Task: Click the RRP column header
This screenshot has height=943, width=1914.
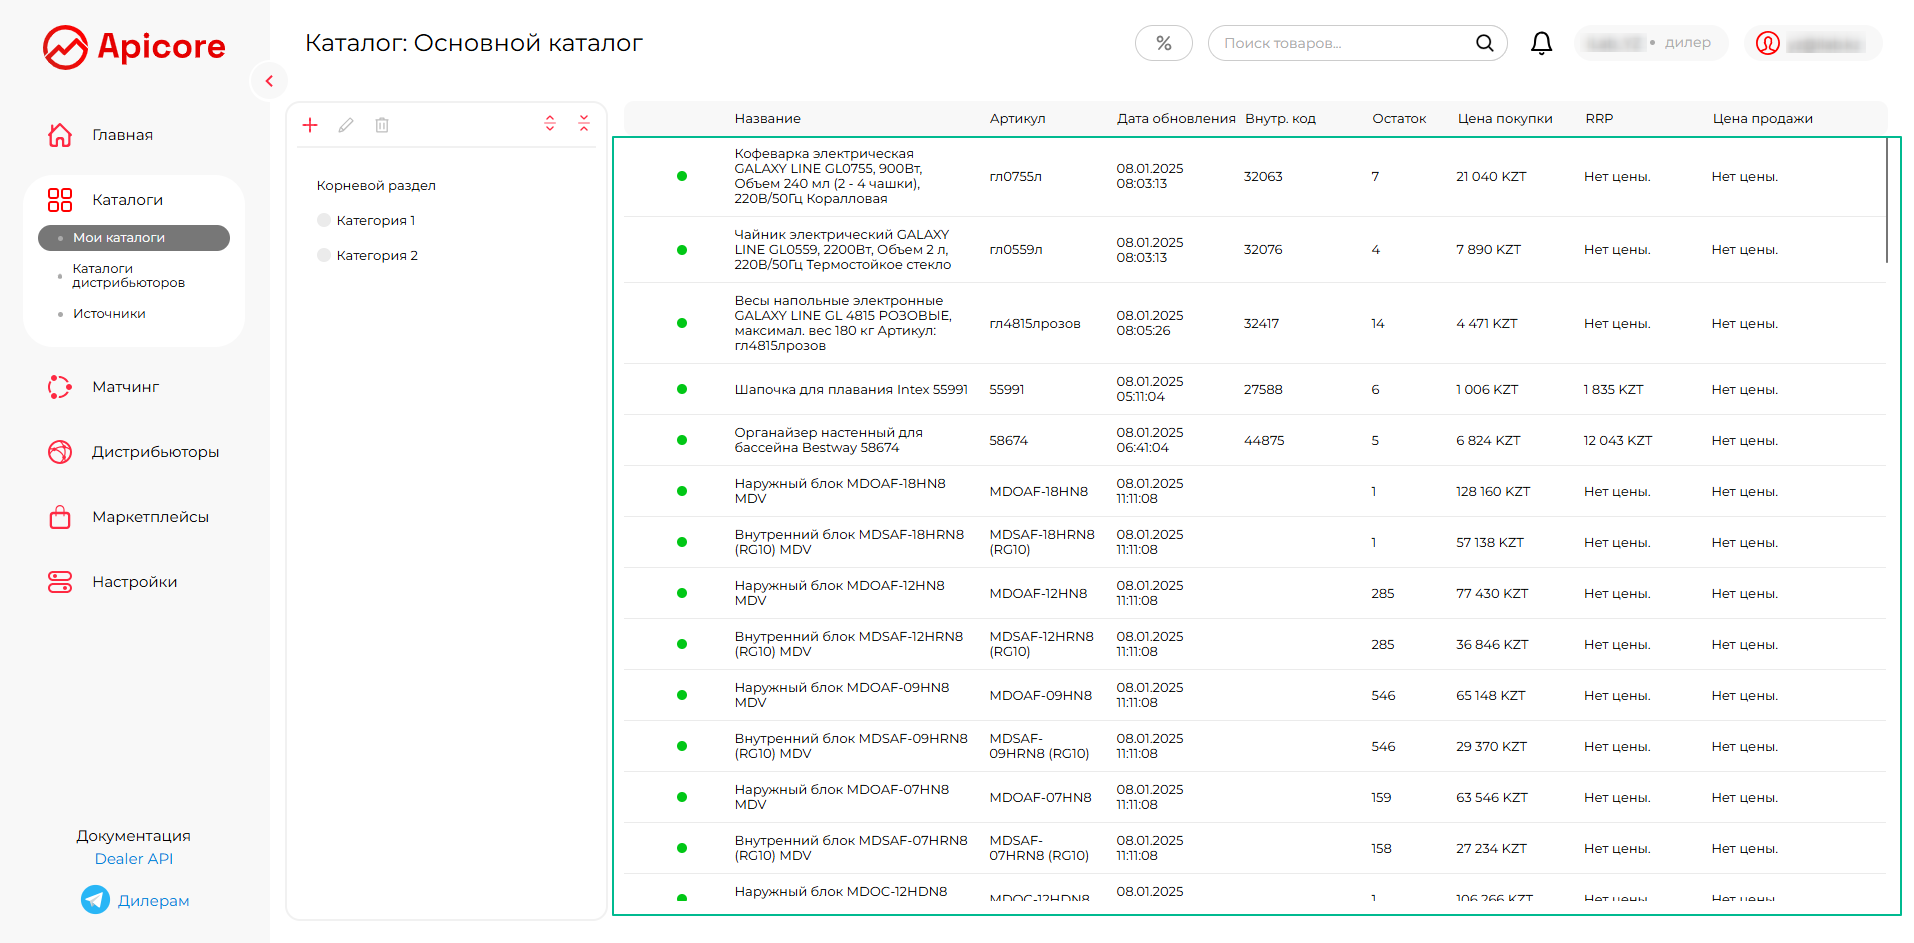Action: coord(1599,119)
